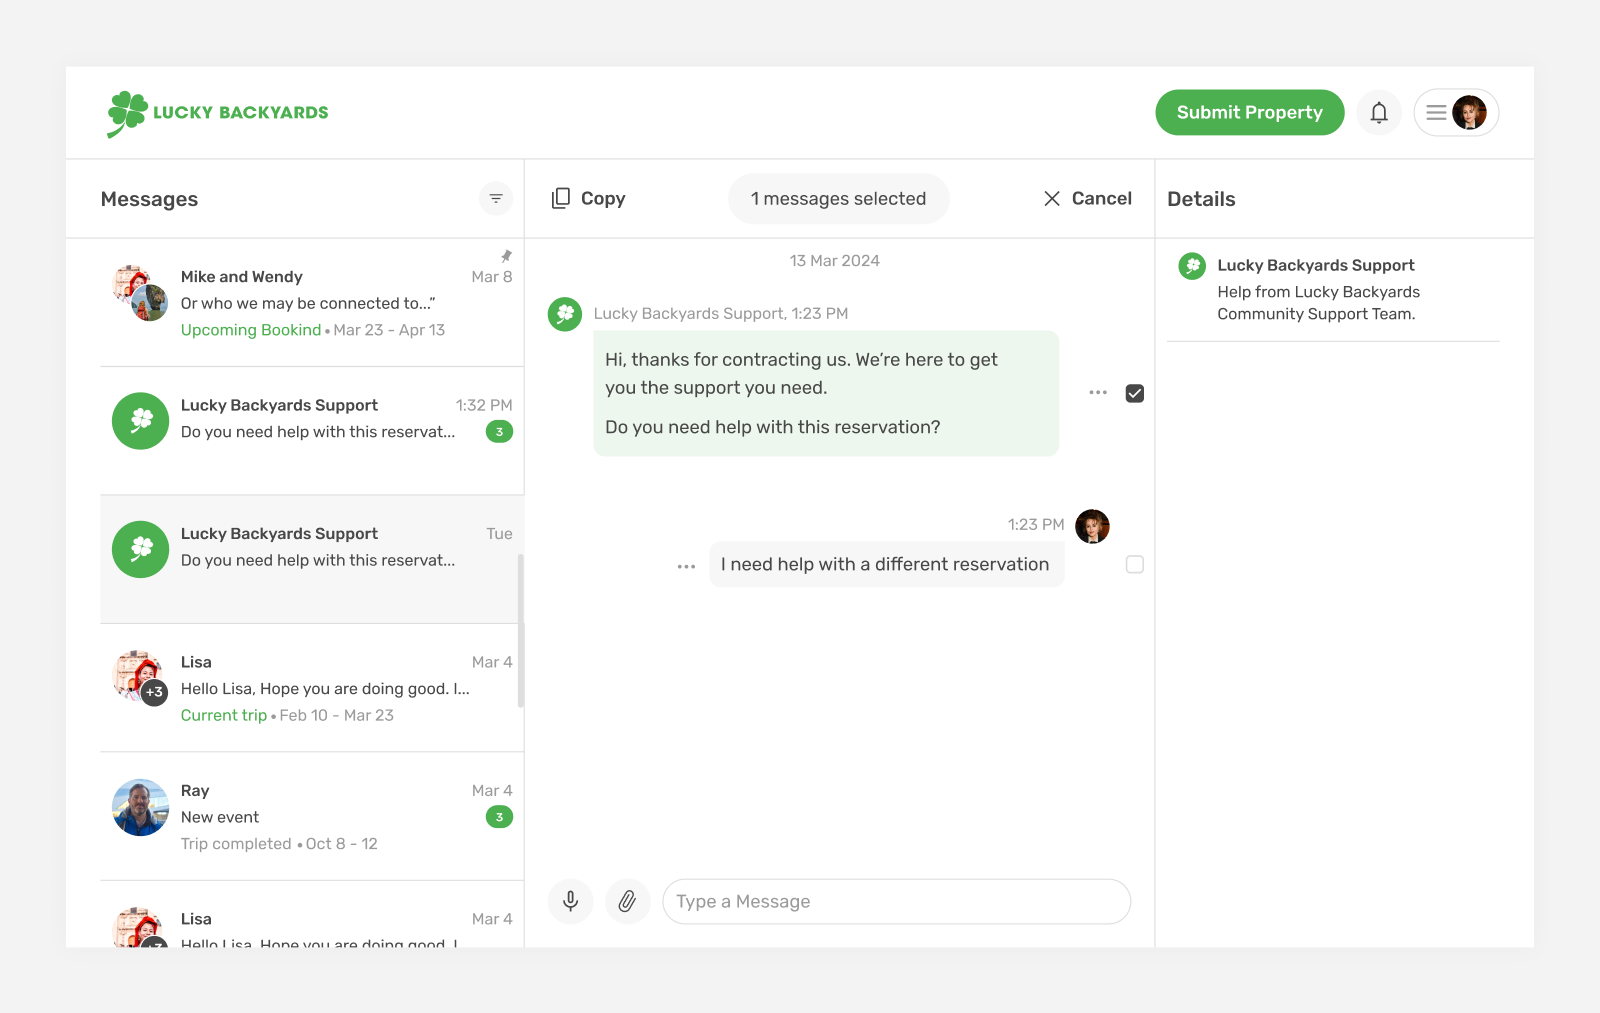Click unread badge 3 on Support chat
Screen dimensions: 1600x1013
tap(500, 432)
